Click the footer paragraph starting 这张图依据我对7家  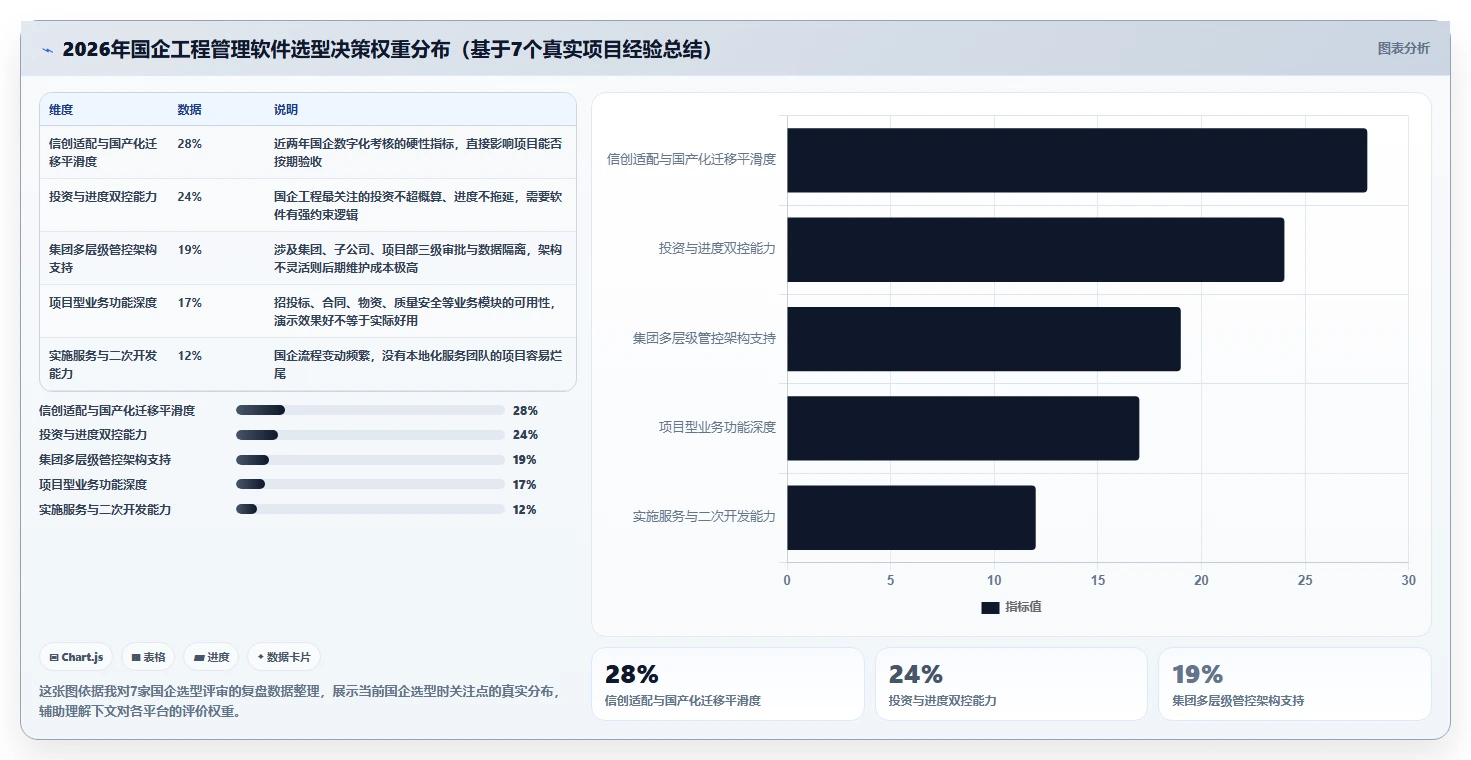302,701
